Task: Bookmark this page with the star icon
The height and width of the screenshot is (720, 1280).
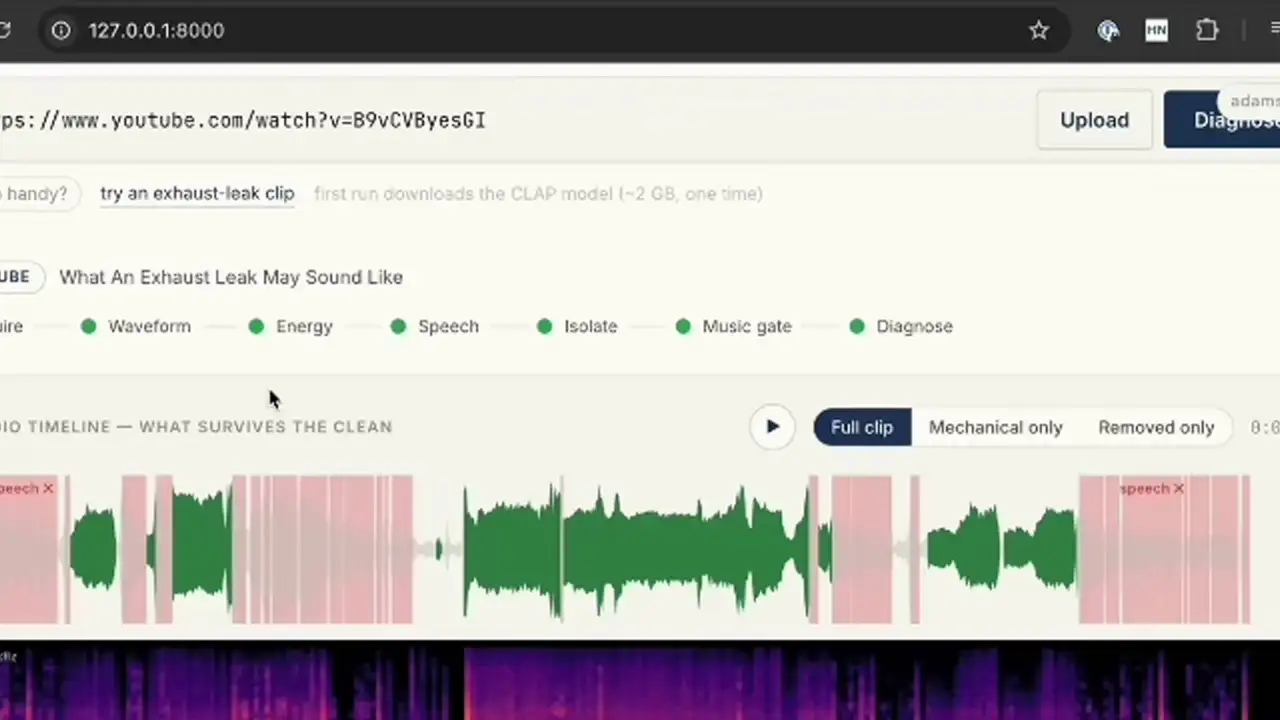Action: (x=1039, y=30)
